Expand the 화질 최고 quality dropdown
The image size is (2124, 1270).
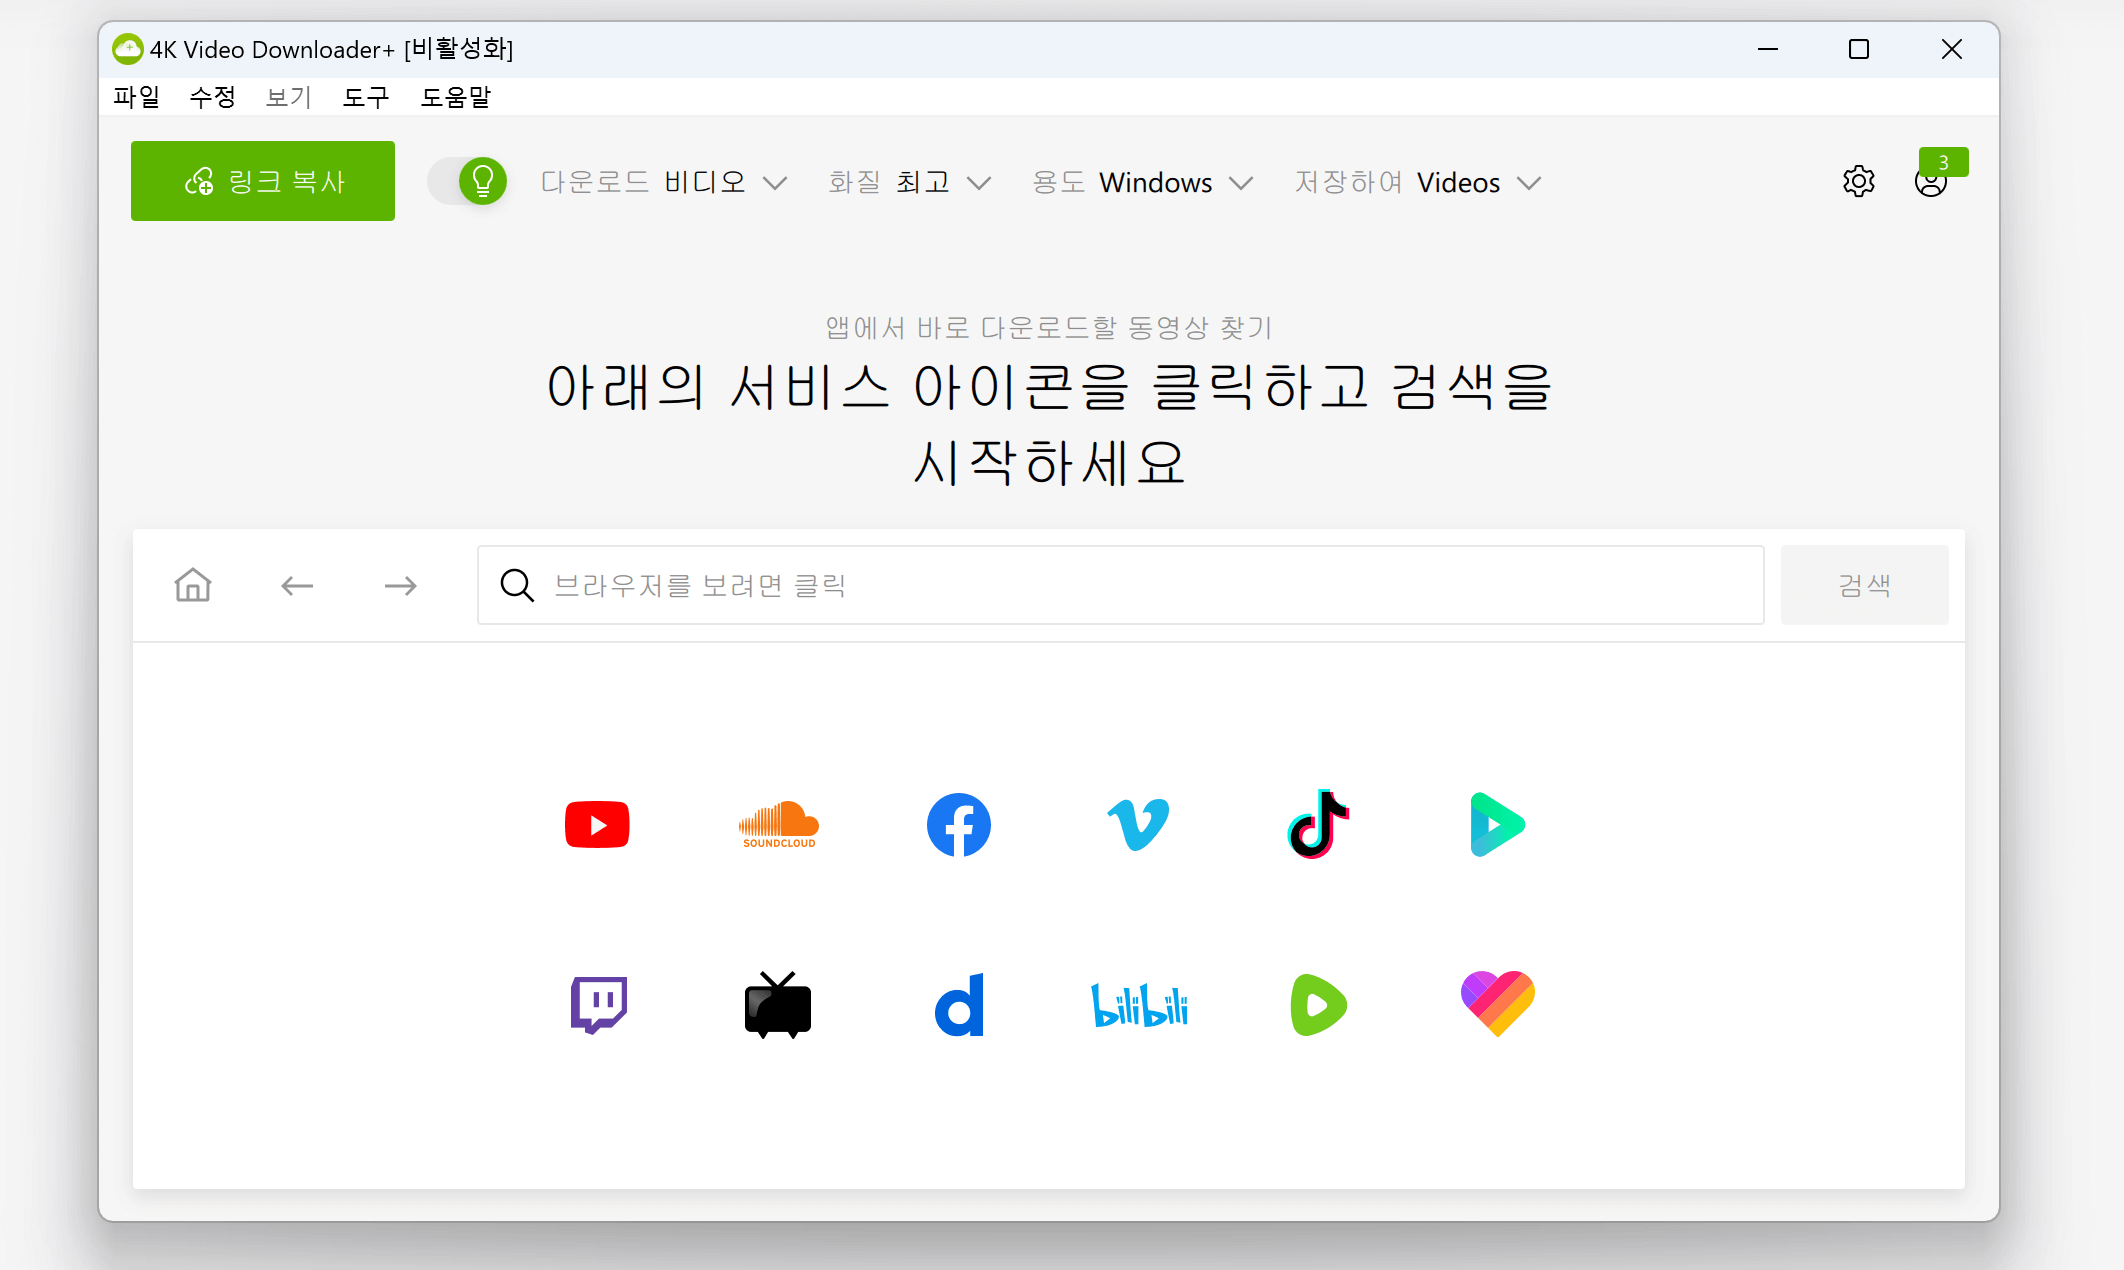(x=909, y=182)
